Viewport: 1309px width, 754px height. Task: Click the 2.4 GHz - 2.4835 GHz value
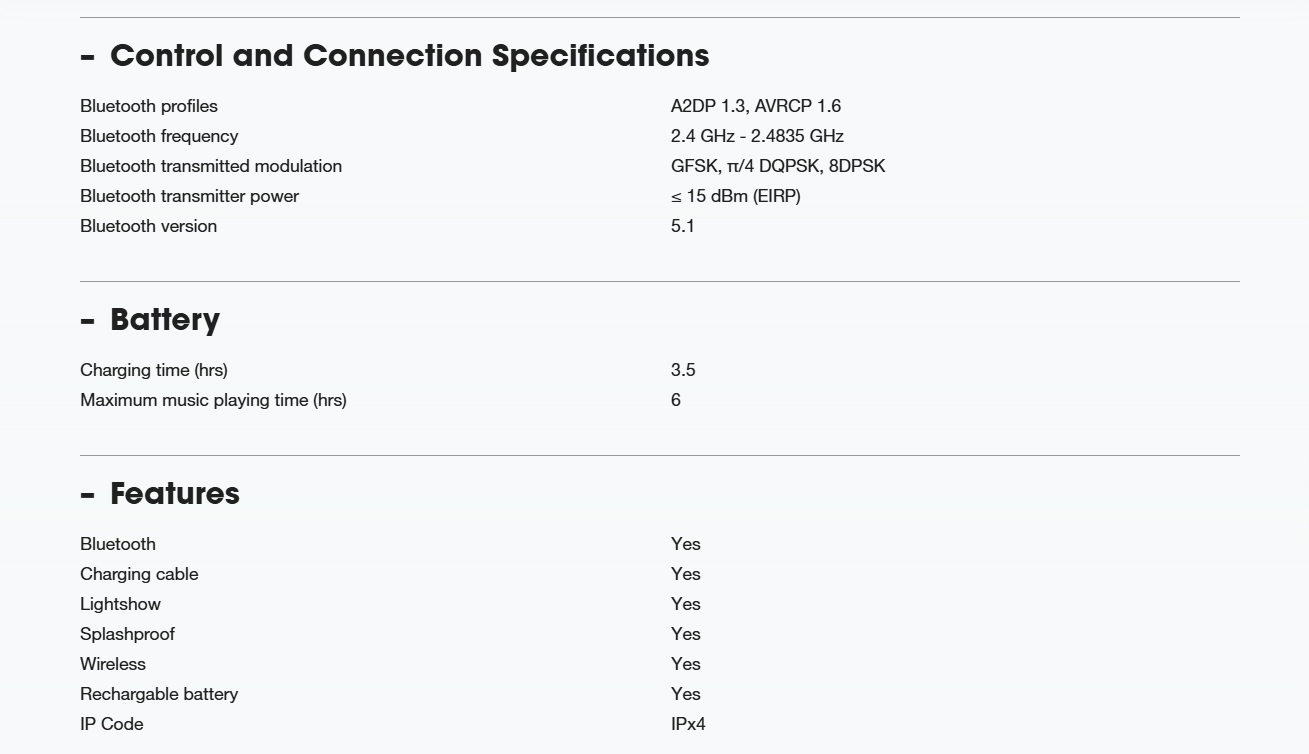coord(757,136)
